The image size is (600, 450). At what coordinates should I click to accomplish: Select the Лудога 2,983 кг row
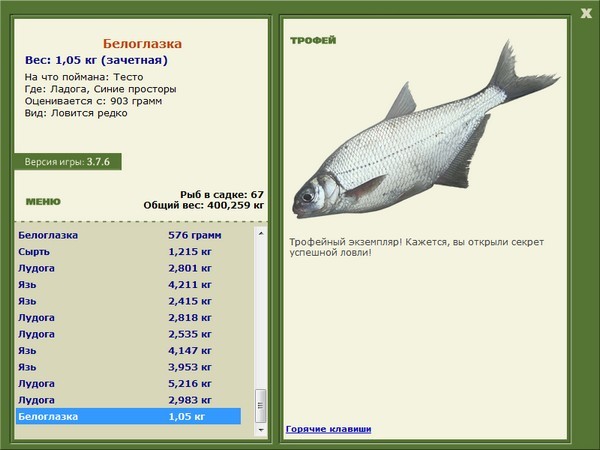pos(128,399)
